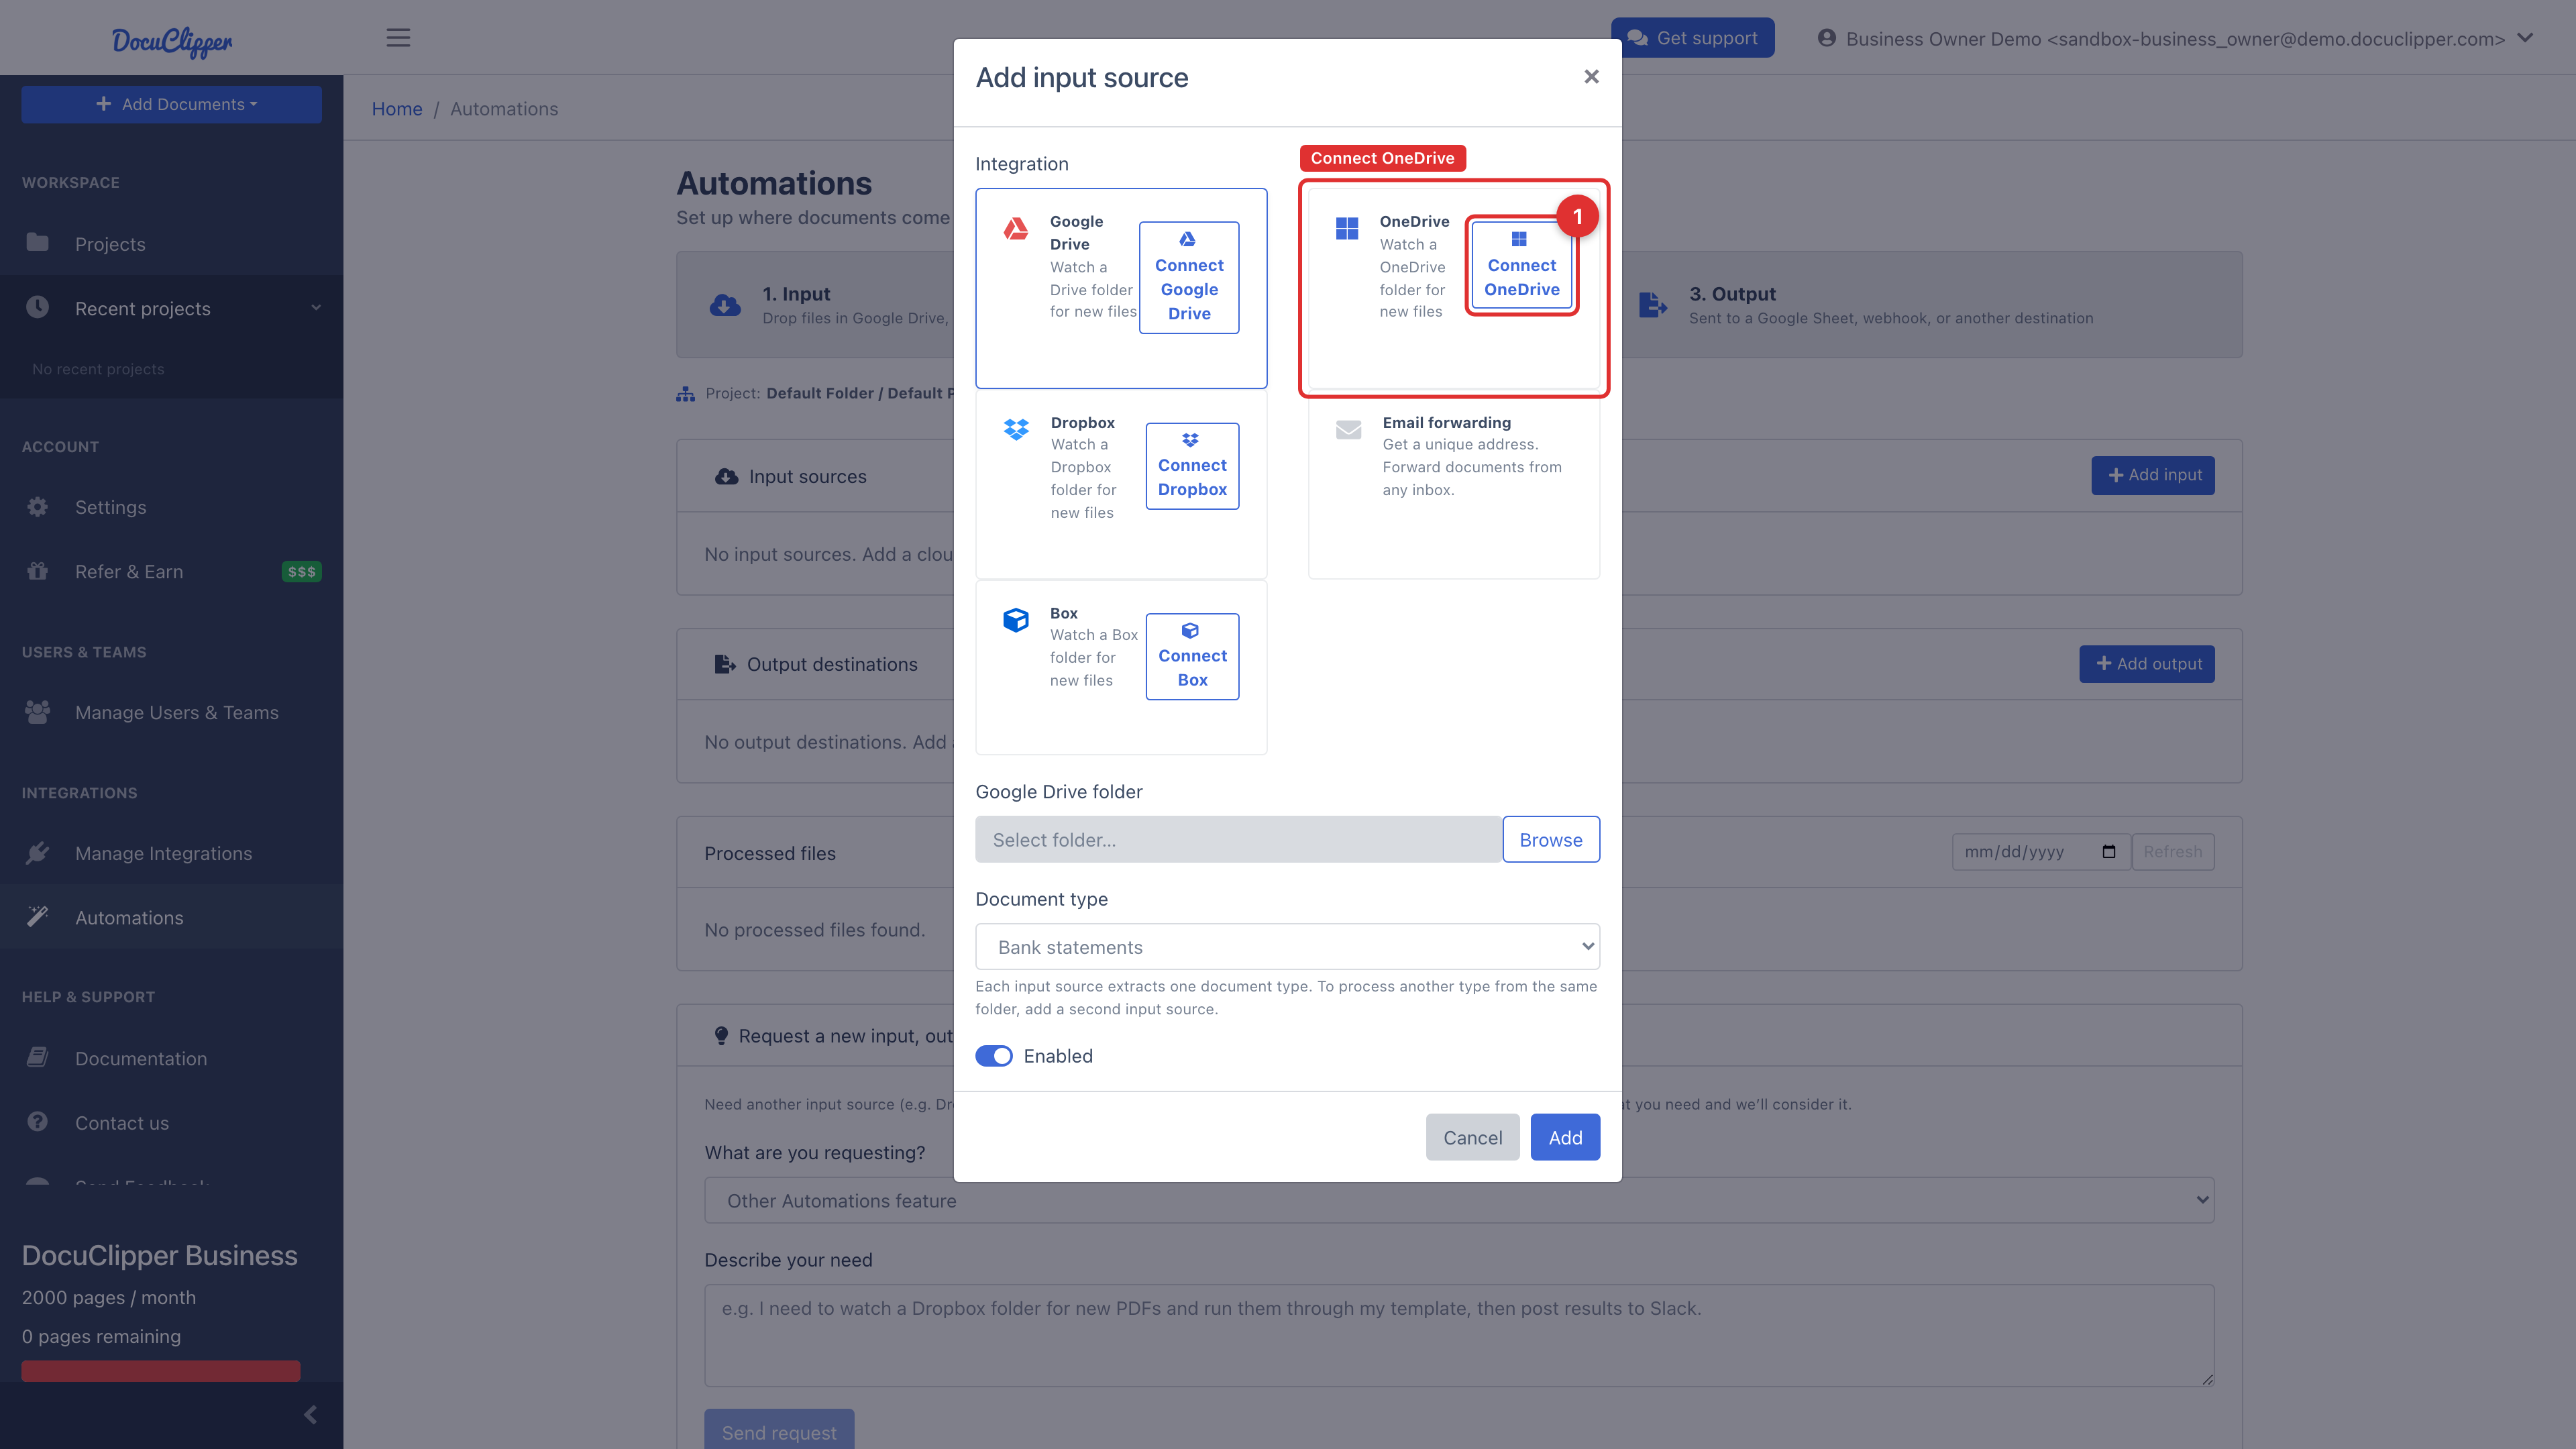Expand Recent projects chevron

click(316, 308)
